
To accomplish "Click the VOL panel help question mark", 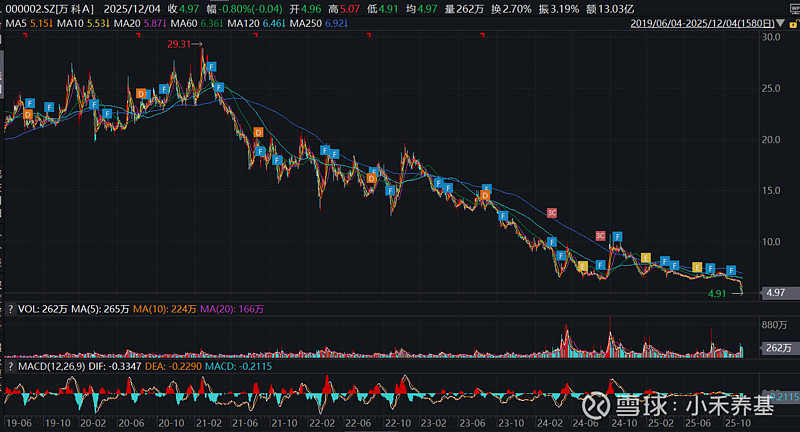I will (7, 308).
